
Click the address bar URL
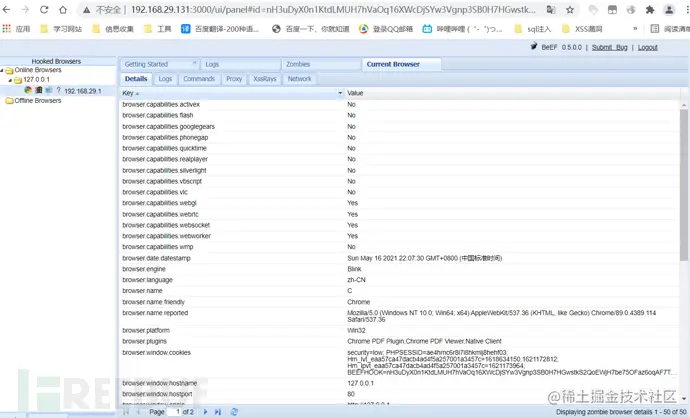[333, 10]
